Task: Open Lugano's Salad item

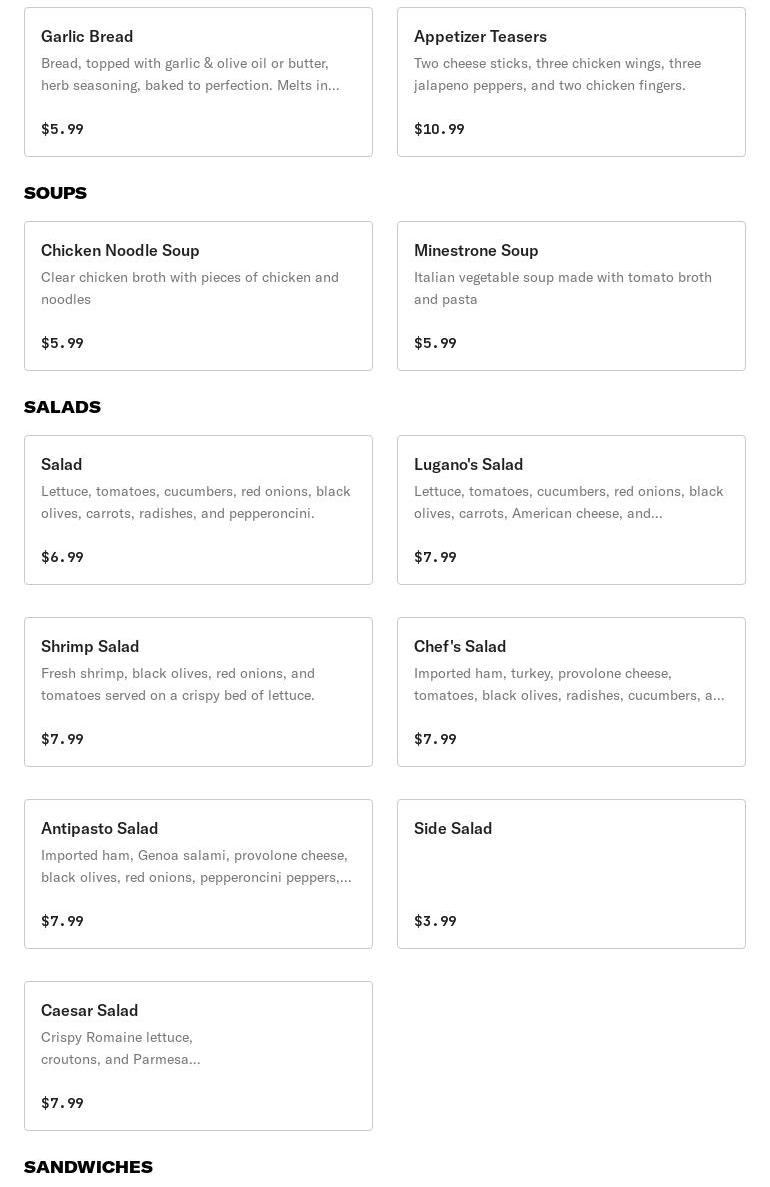Action: 571,509
